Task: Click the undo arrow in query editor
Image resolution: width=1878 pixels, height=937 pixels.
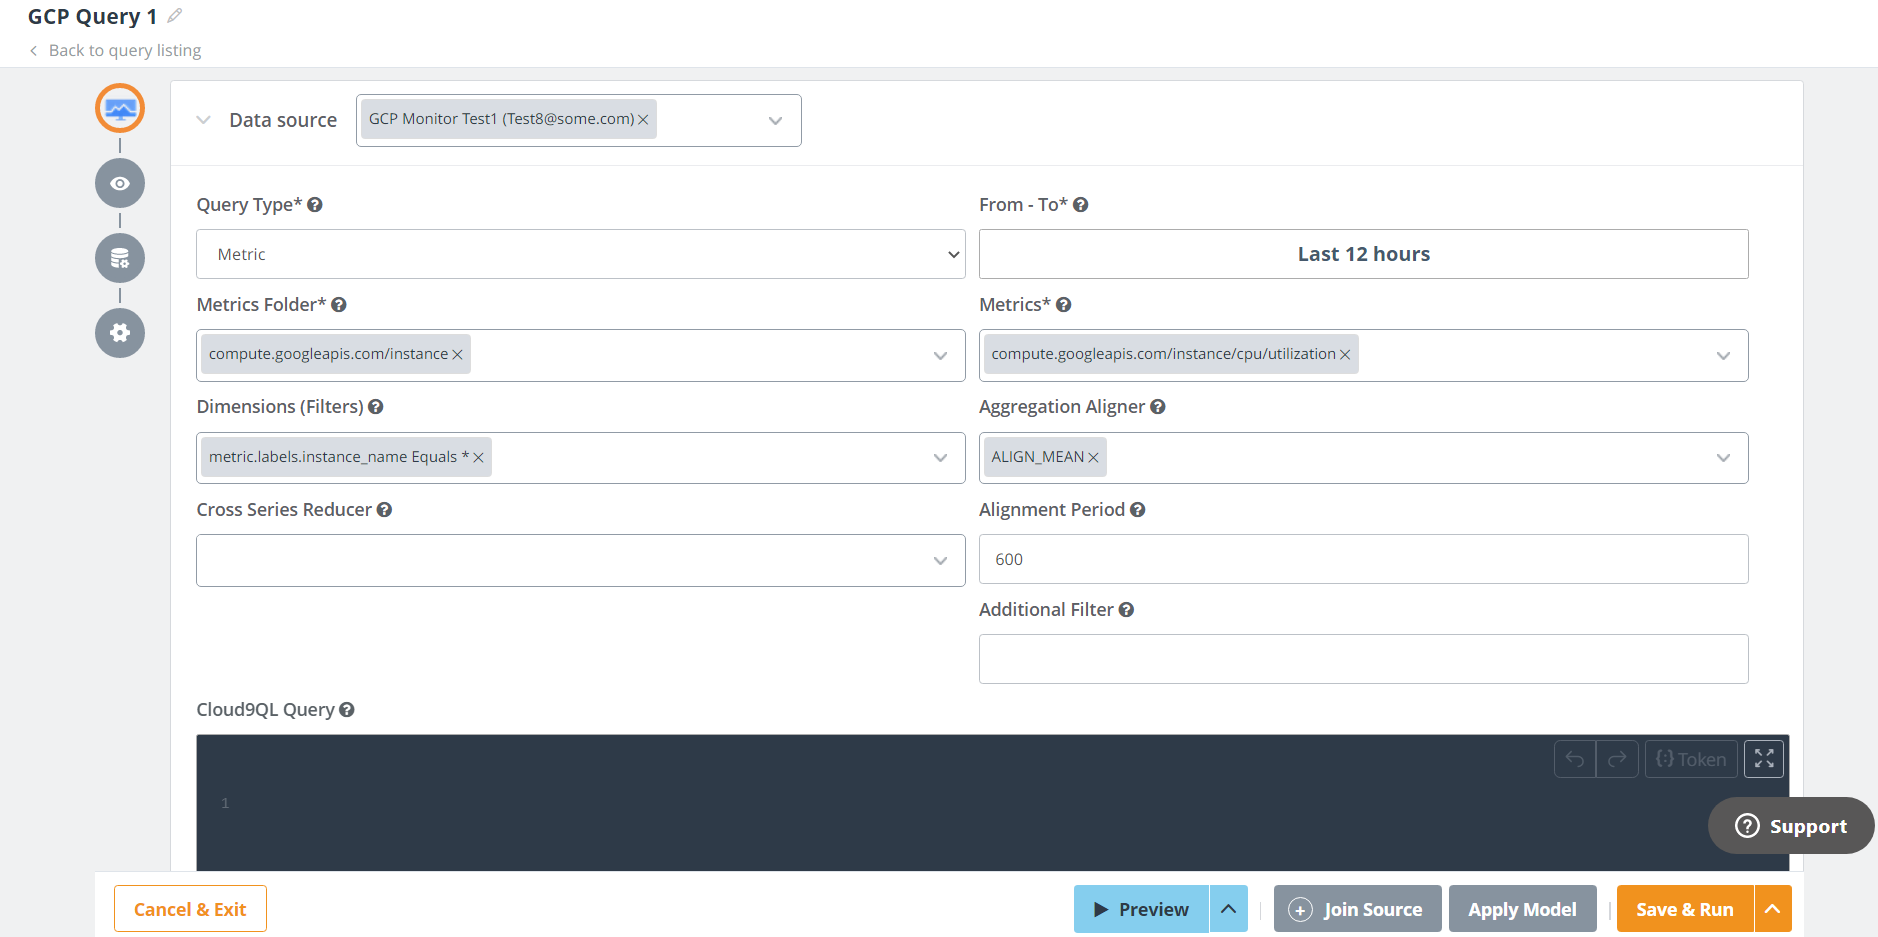Action: pyautogui.click(x=1575, y=759)
